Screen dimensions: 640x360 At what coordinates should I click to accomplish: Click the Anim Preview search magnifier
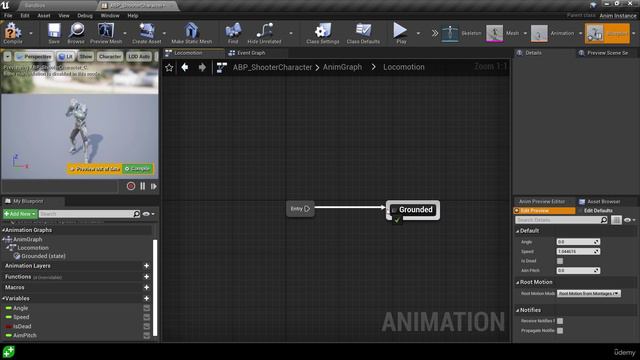[x=604, y=220]
